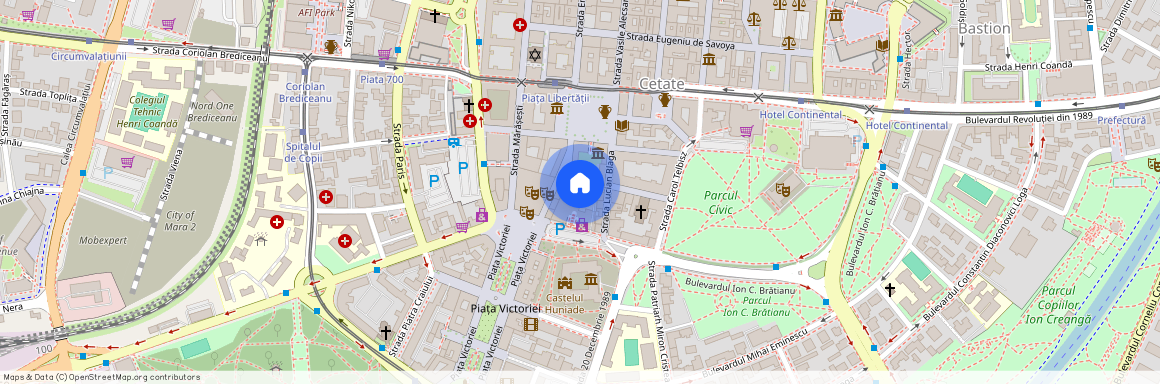Click the hospital cross near Strada Eugeniu de Savoya top
1160x384 pixels.
[x=520, y=24]
